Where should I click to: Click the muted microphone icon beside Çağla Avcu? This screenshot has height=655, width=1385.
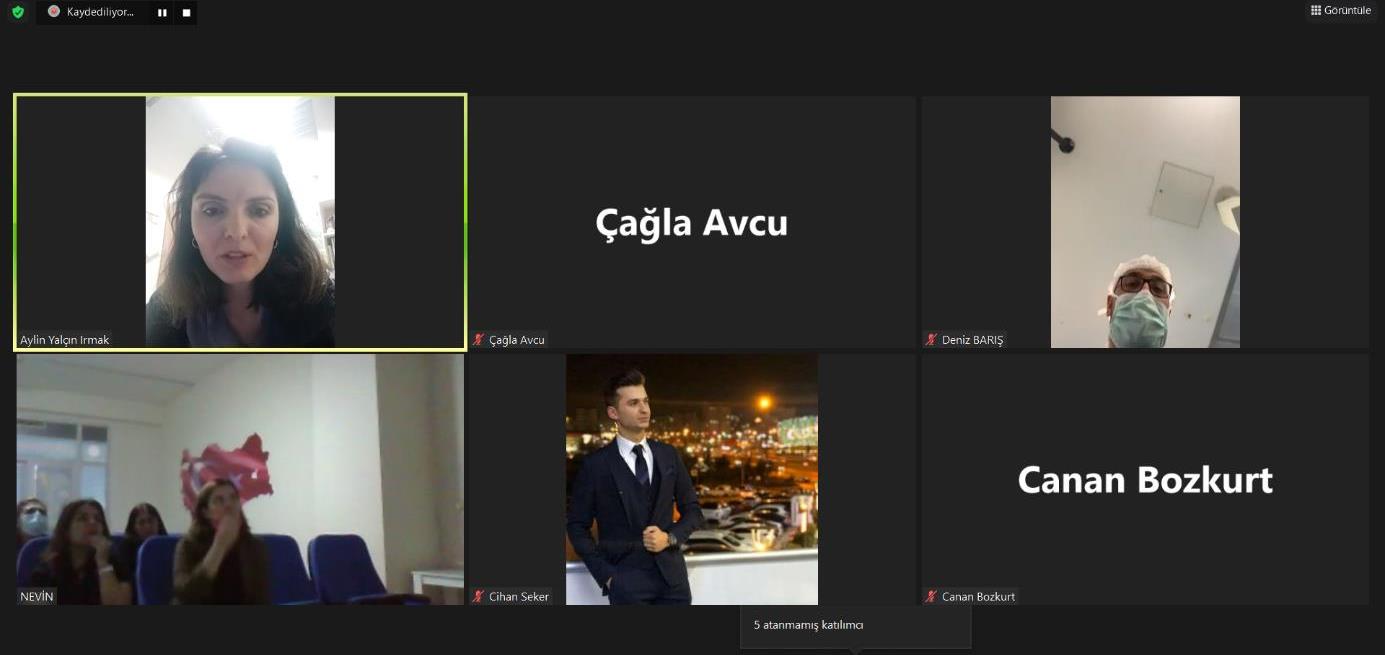479,340
